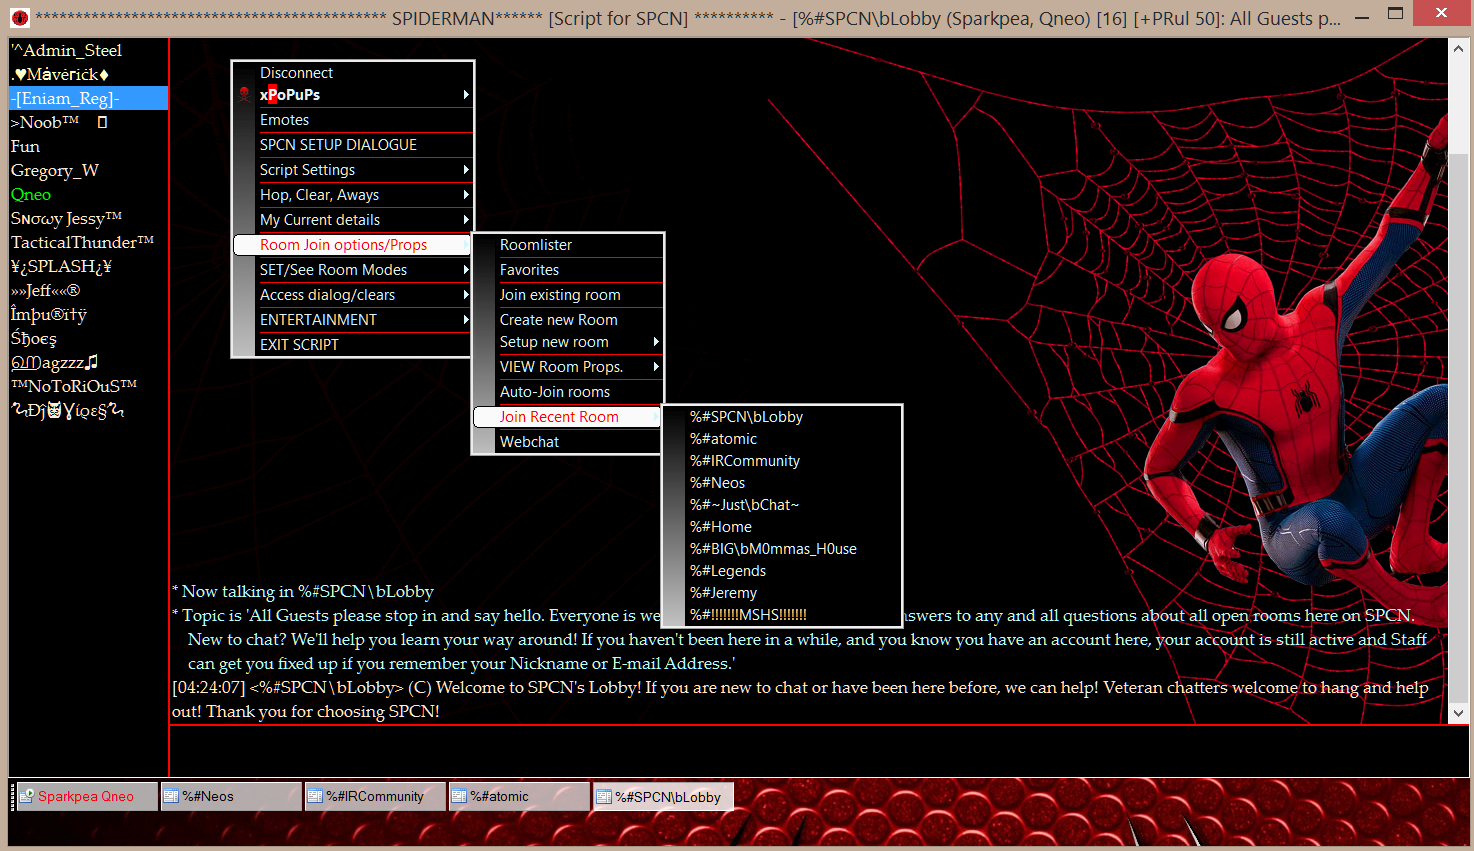Switch to the %#Neos tab
Viewport: 1474px width, 851px height.
[231, 797]
